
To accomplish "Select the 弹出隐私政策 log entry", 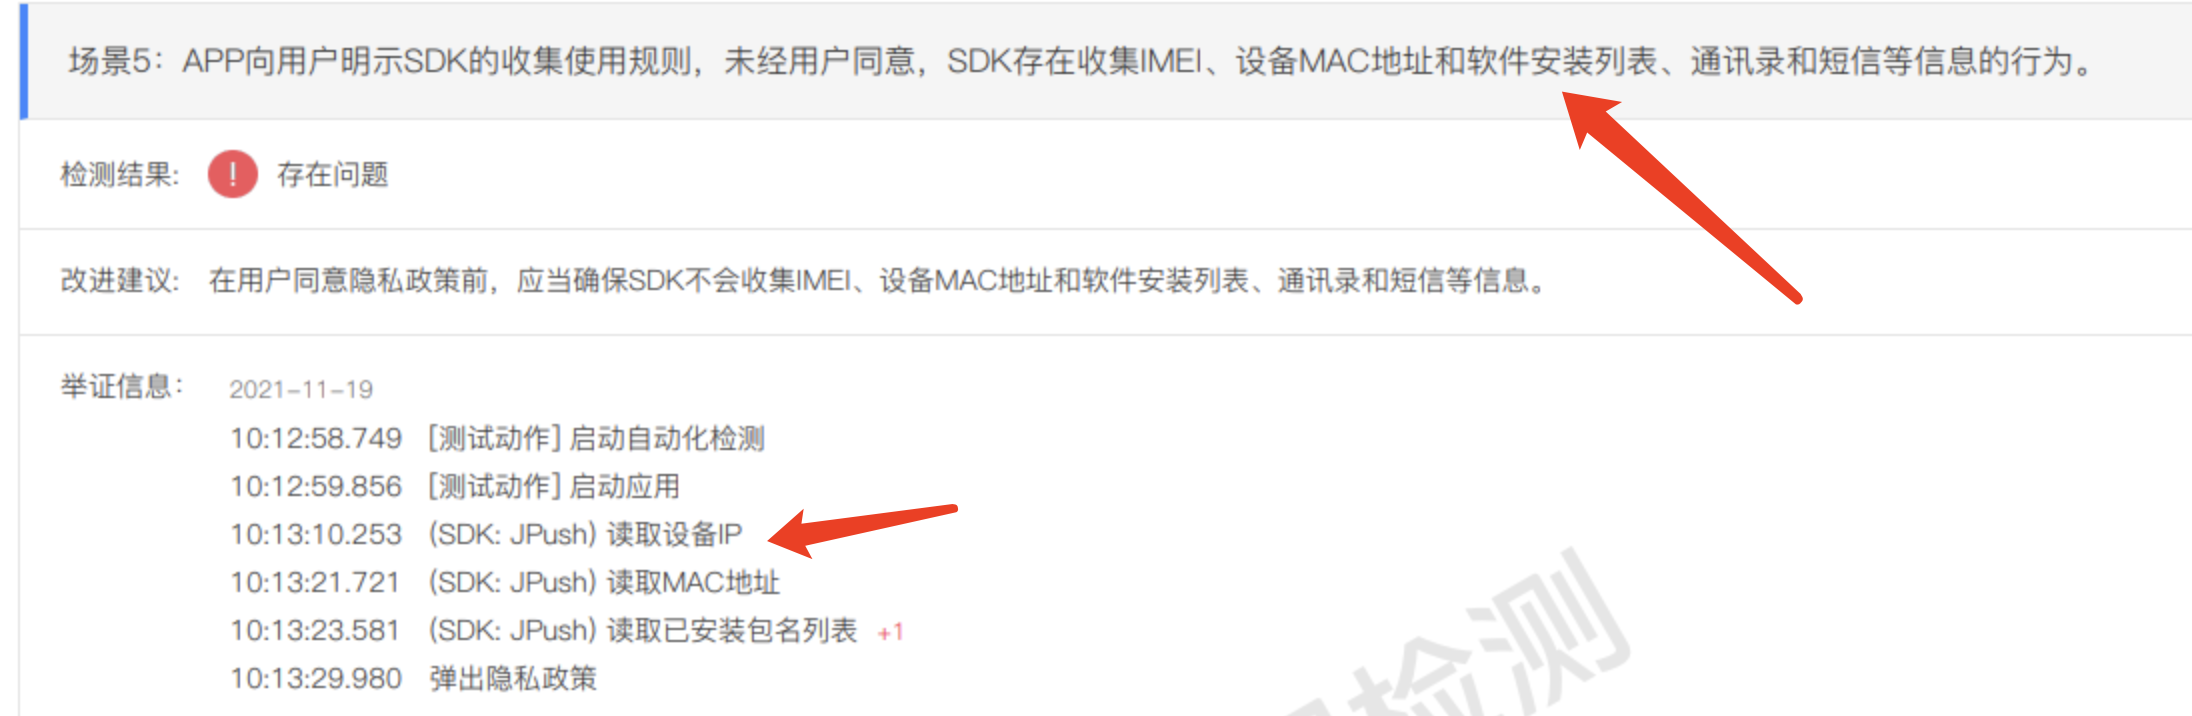I will 413,678.
